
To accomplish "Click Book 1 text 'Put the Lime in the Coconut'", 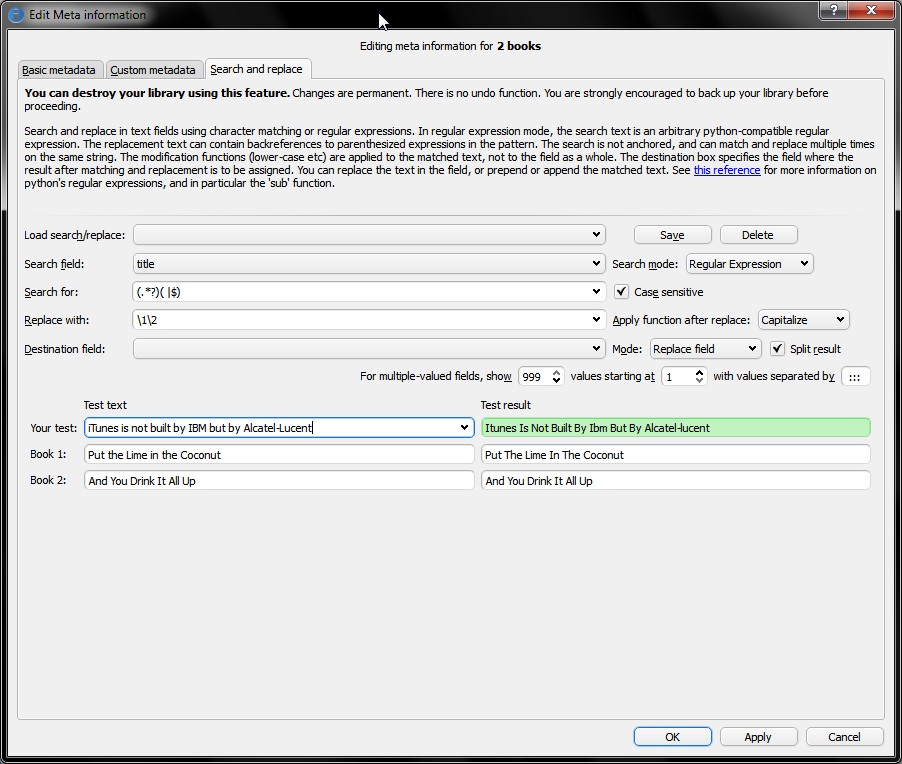I will click(x=279, y=454).
